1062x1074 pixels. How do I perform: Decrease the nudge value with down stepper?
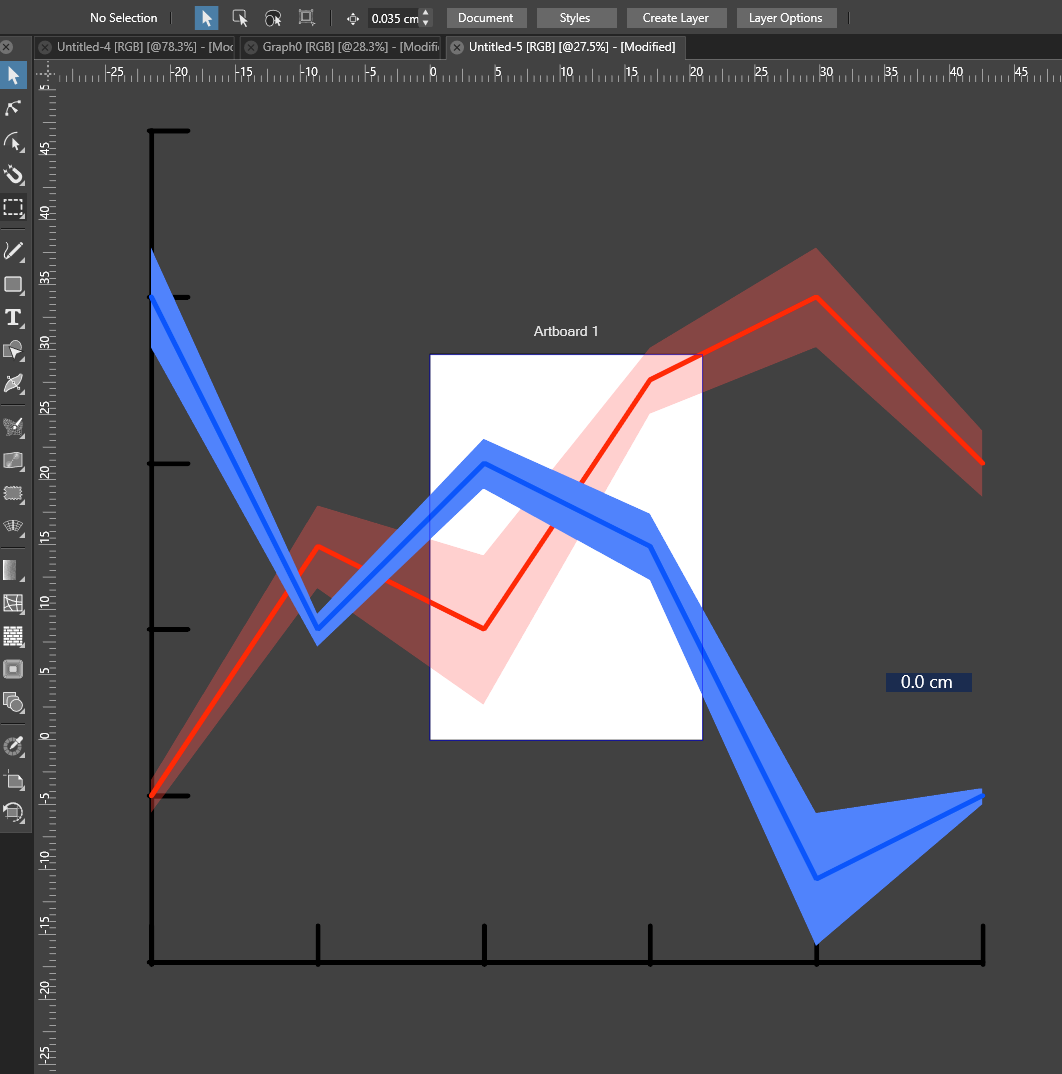pyautogui.click(x=426, y=23)
